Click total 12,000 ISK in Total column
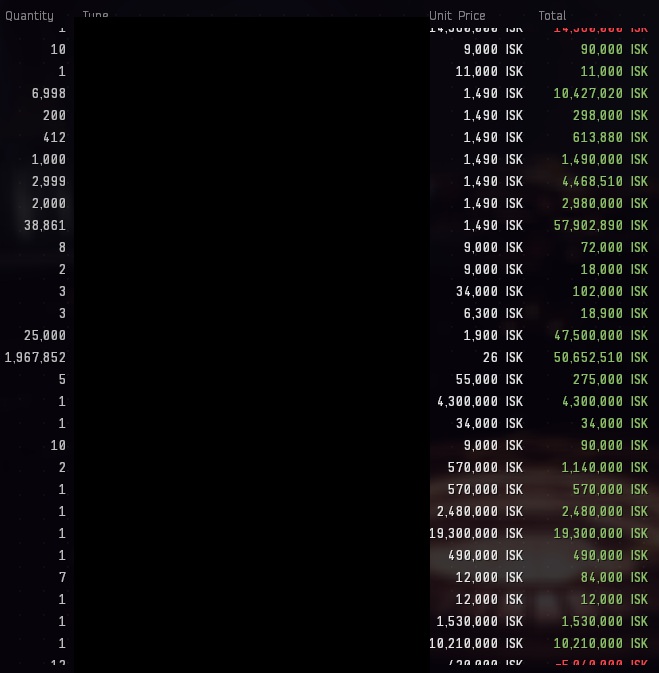 [614, 599]
